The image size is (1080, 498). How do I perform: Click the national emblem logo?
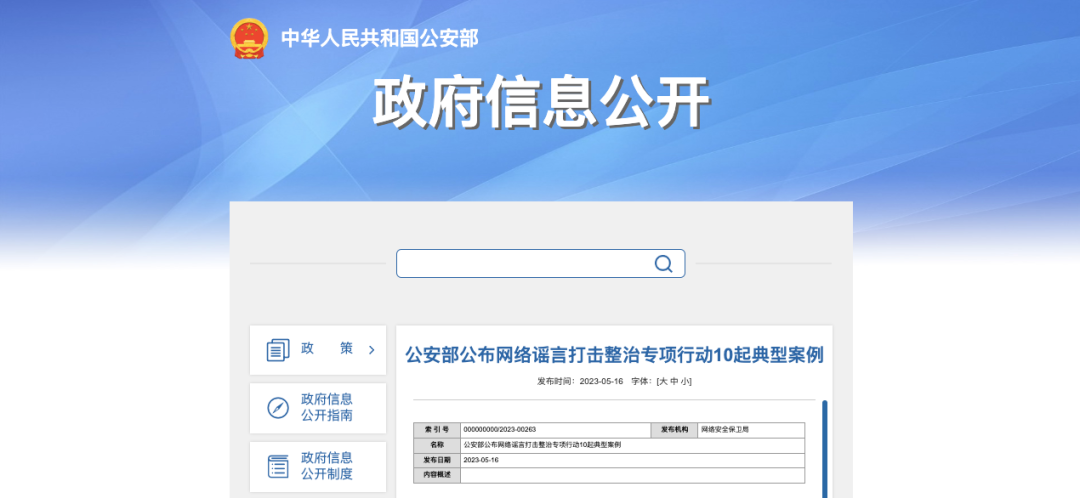coord(249,39)
